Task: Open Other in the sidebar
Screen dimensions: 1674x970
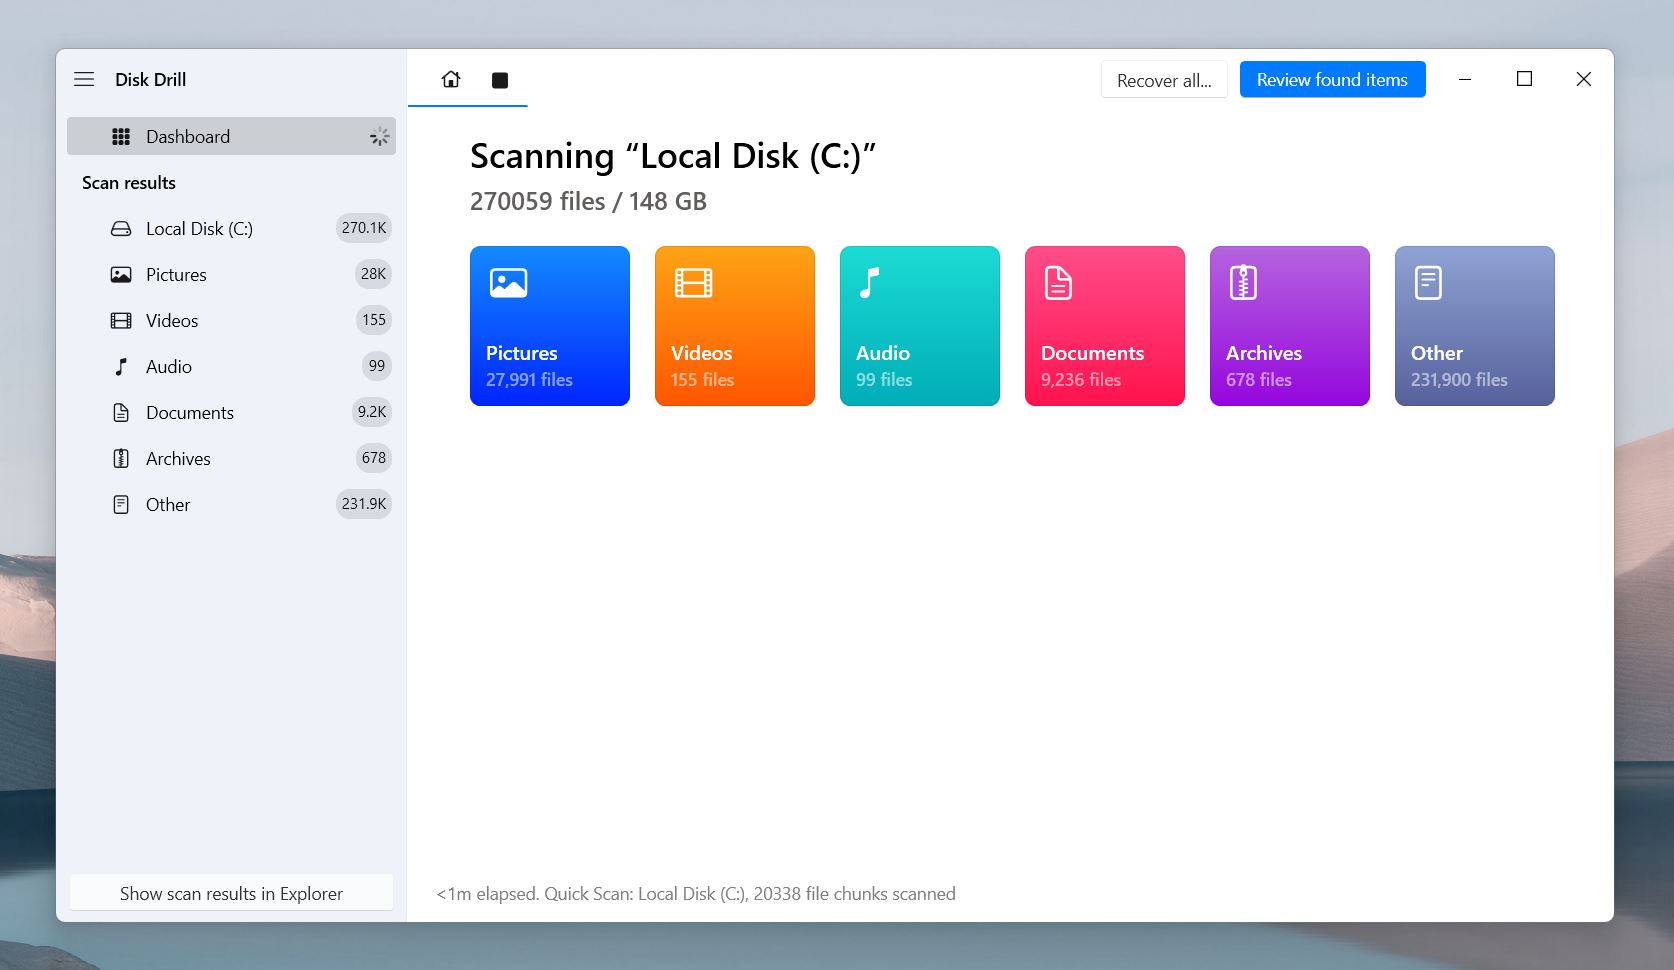Action: click(231, 504)
